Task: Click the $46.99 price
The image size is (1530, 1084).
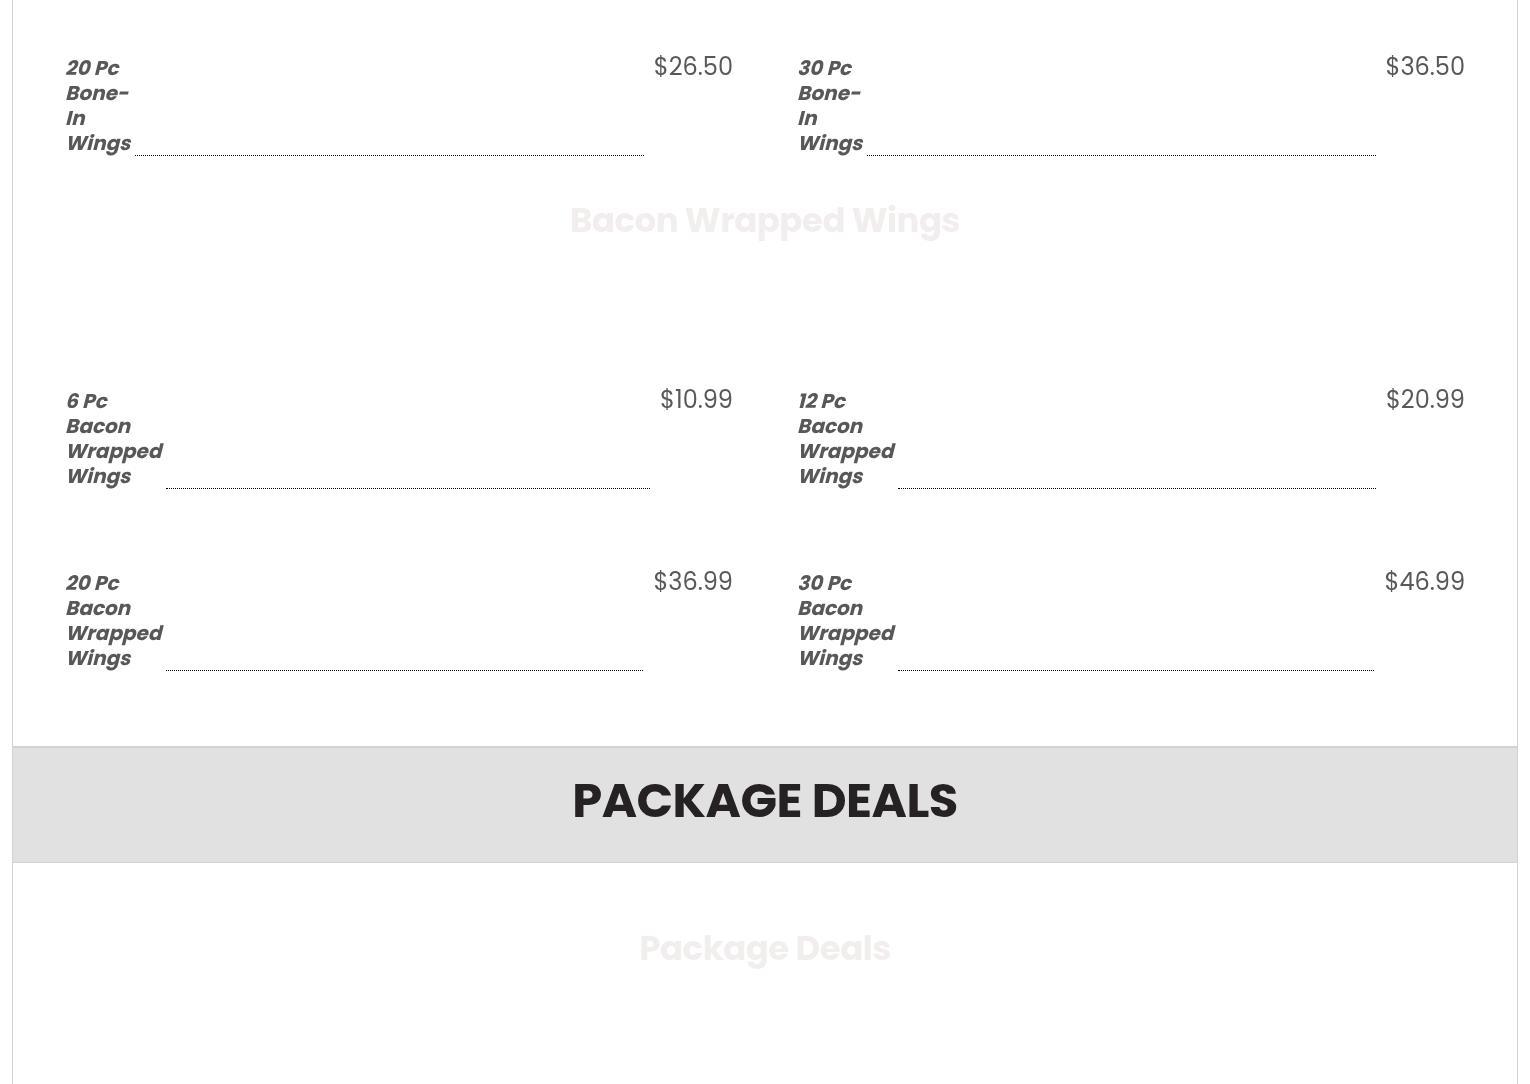Action: pos(1424,582)
